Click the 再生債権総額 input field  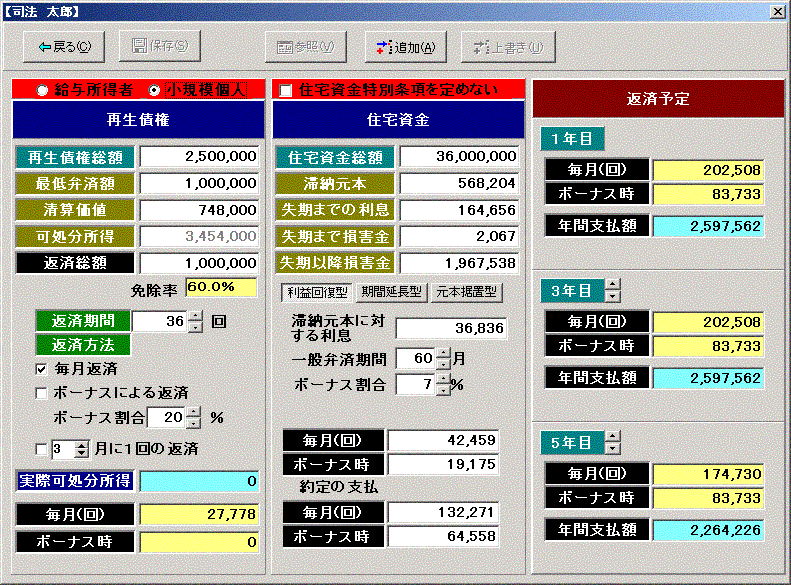pyautogui.click(x=199, y=157)
